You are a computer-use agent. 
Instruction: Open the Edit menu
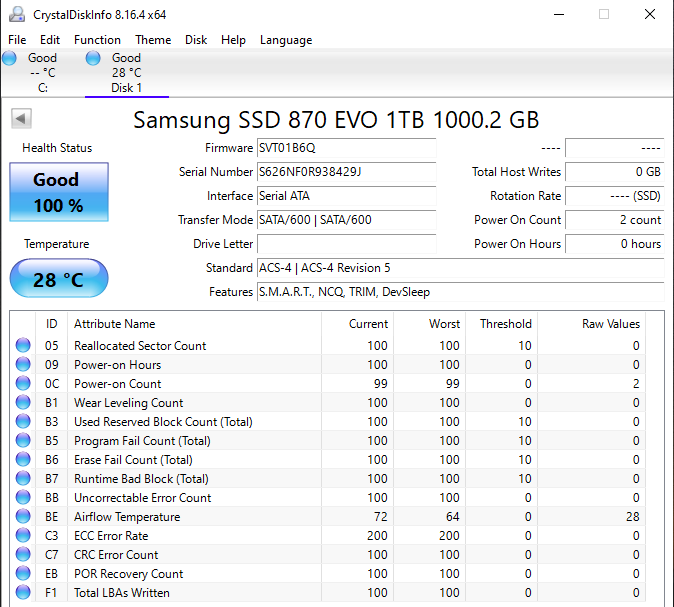50,40
